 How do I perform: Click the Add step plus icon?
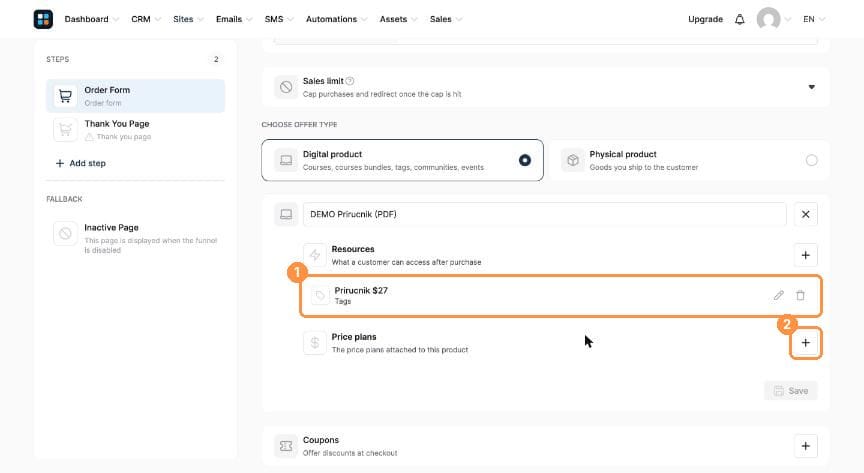coord(60,163)
